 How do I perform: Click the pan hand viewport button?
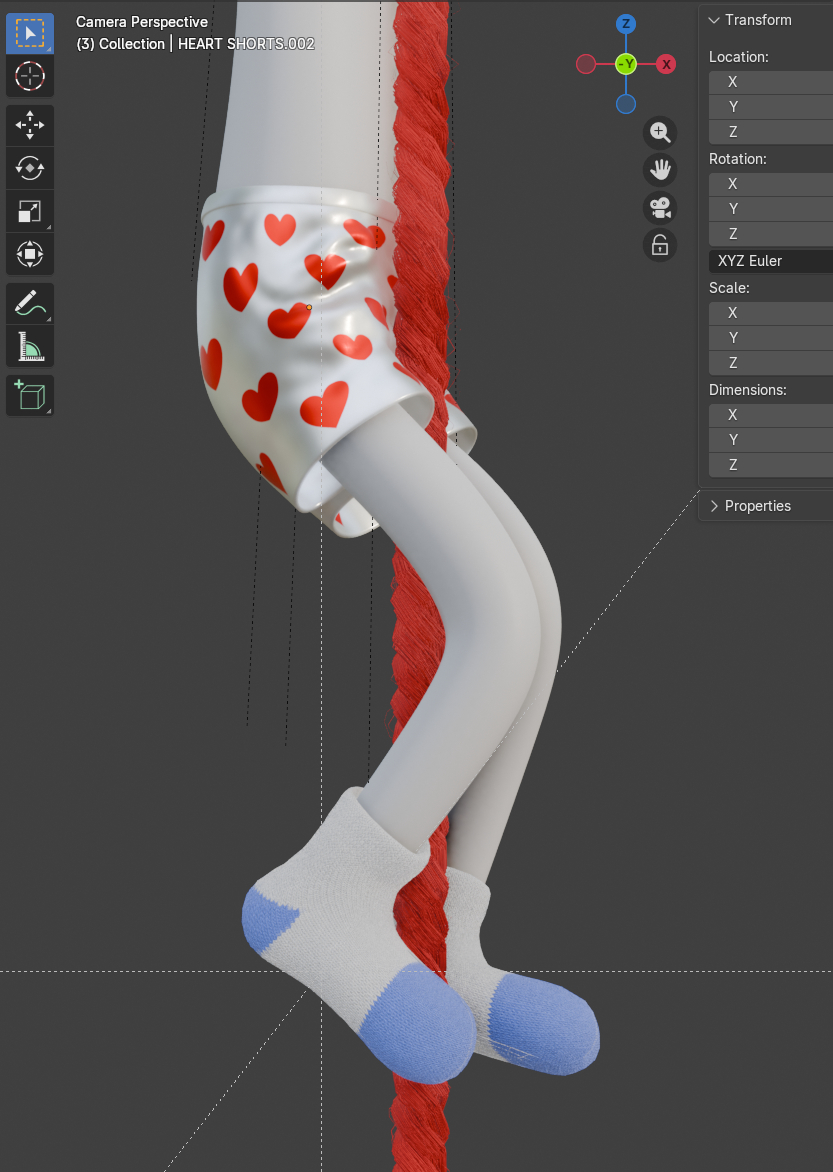[x=660, y=170]
